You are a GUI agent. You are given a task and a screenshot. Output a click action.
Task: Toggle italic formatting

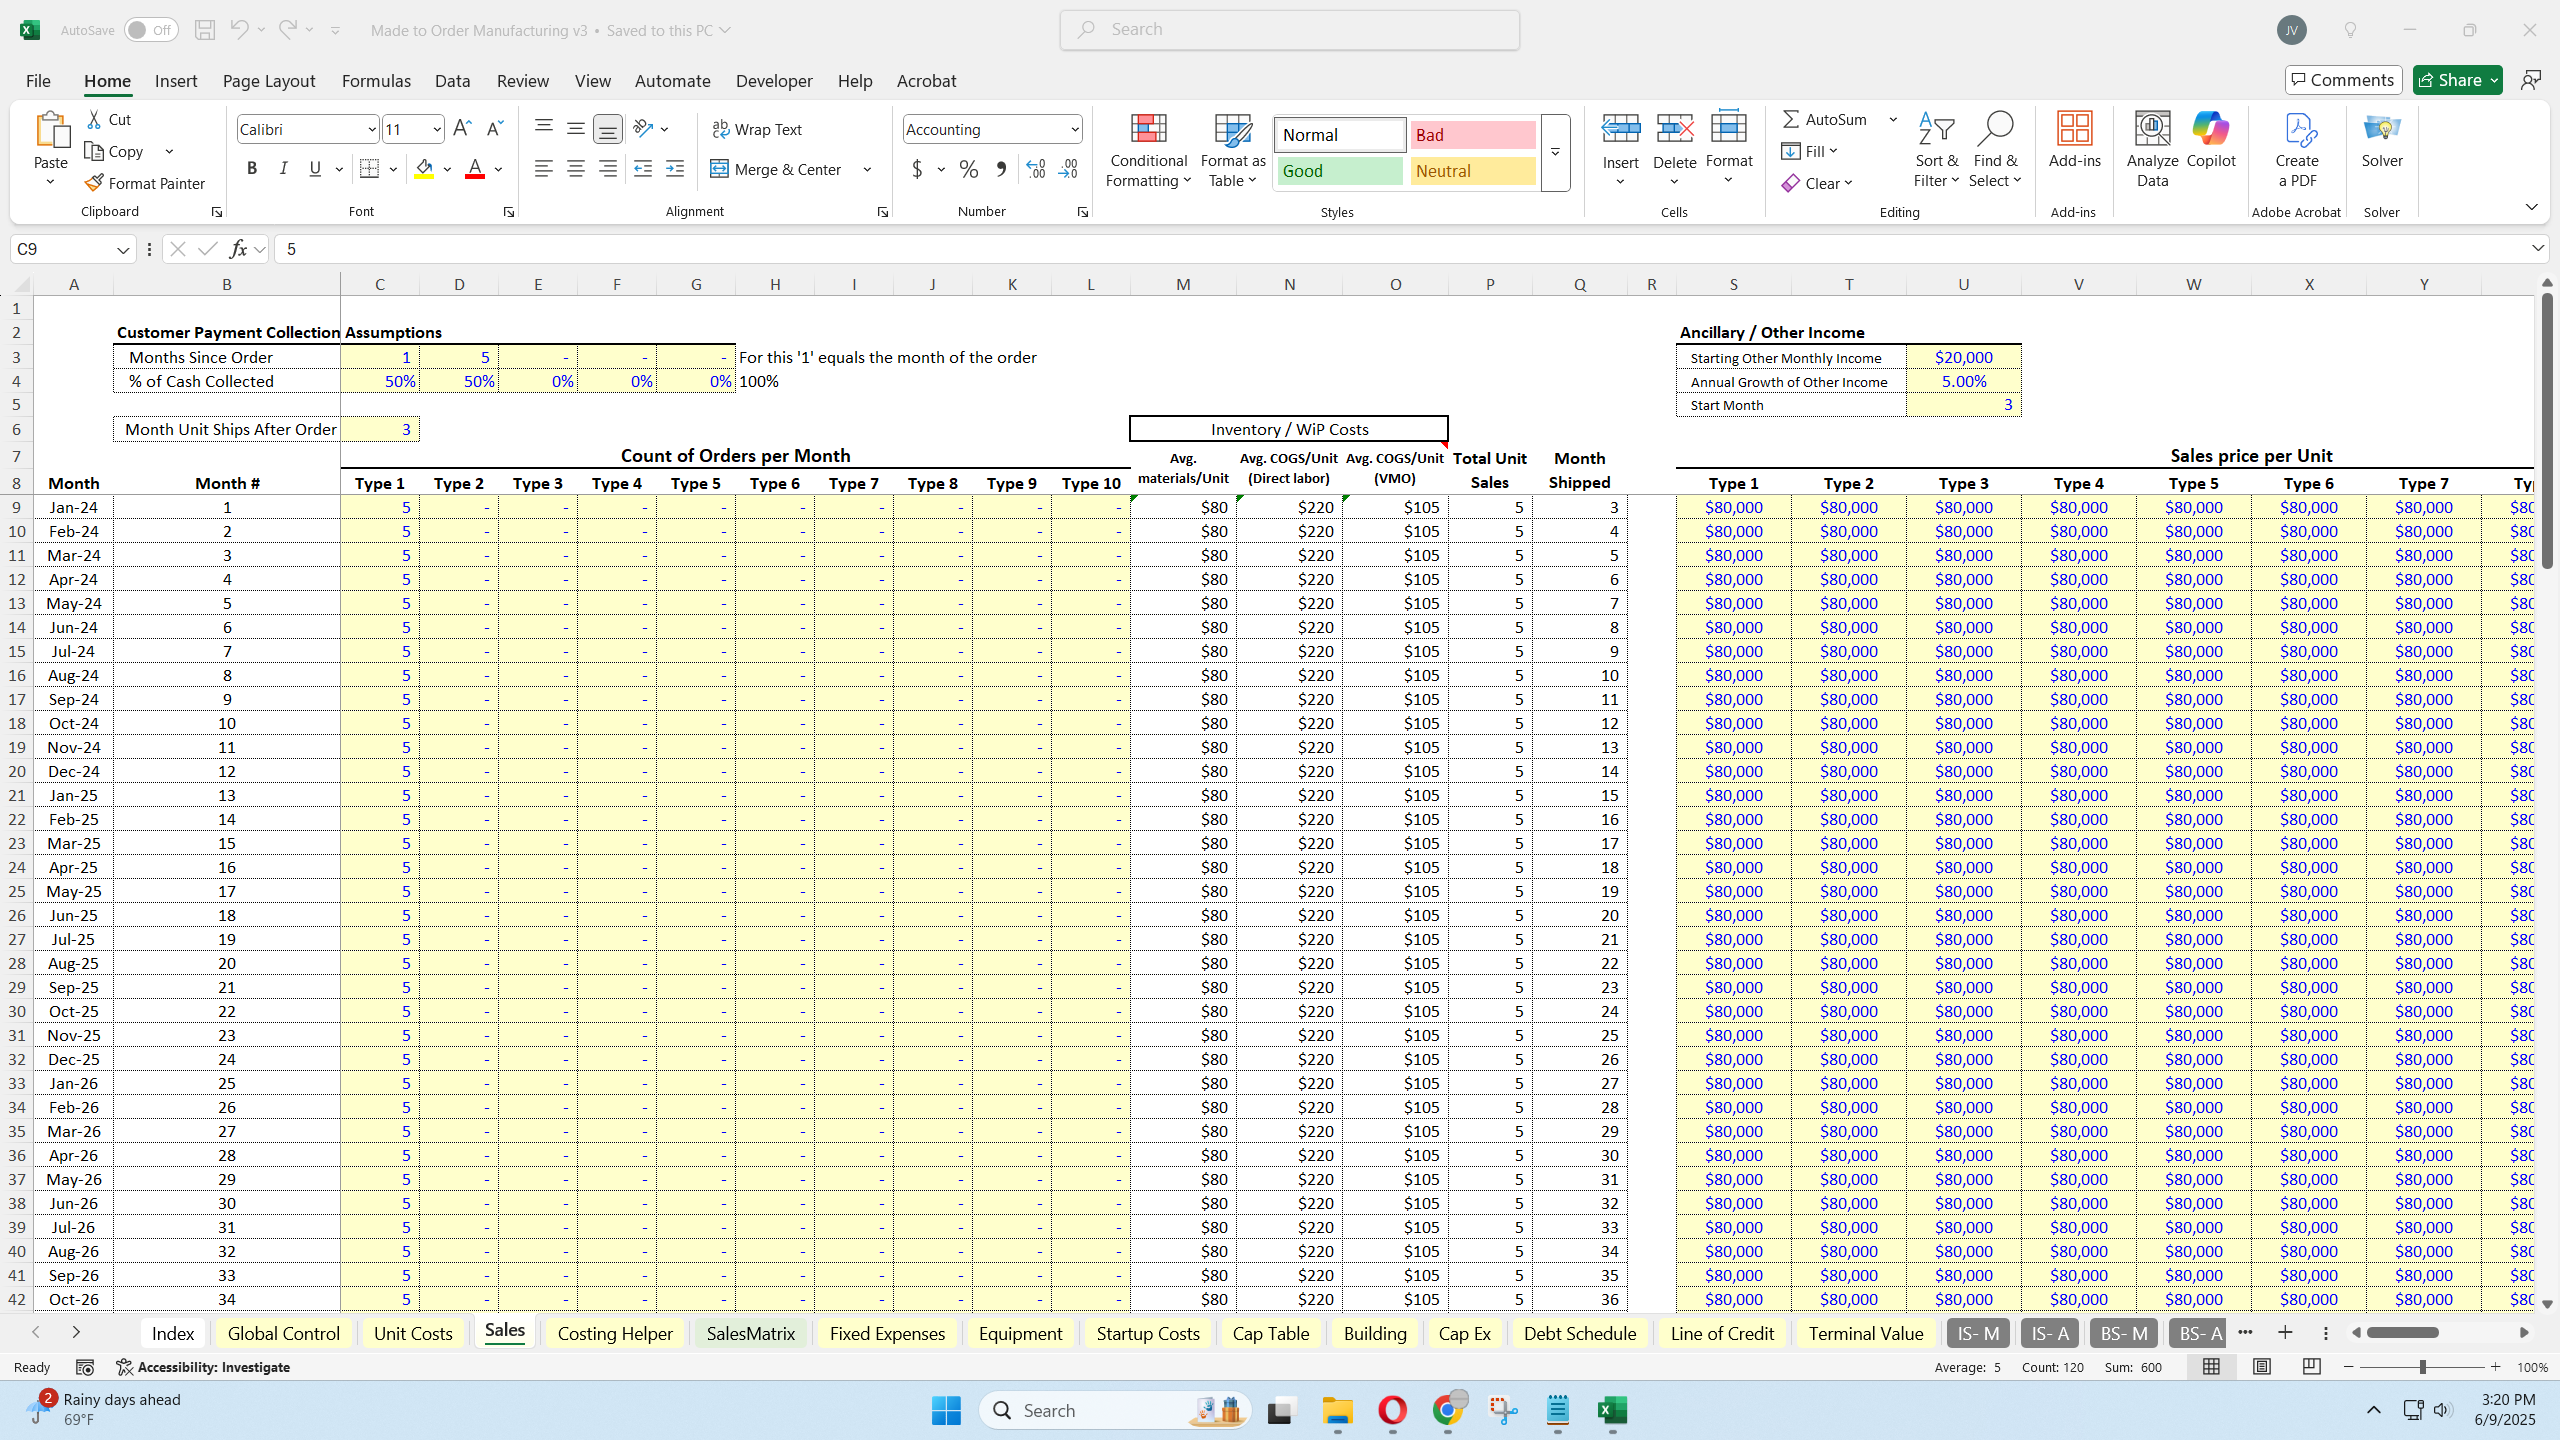click(x=283, y=168)
